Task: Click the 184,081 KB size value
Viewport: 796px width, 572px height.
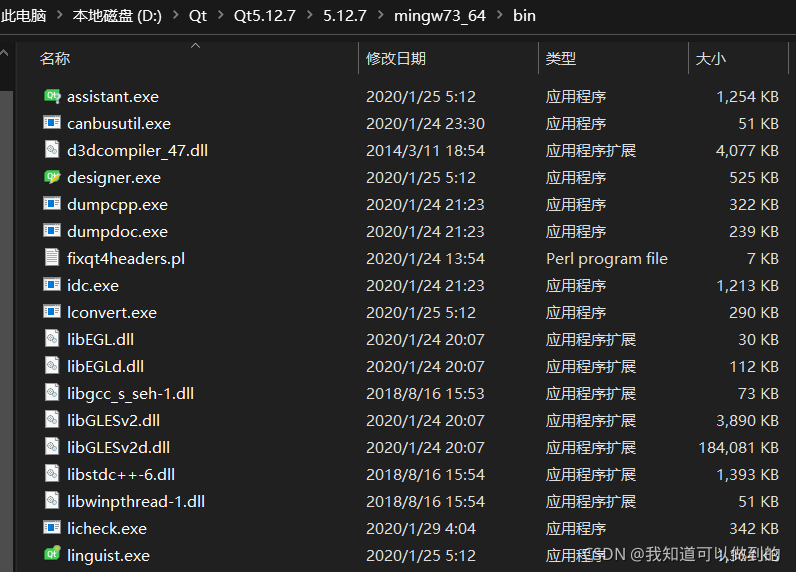Action: click(739, 447)
